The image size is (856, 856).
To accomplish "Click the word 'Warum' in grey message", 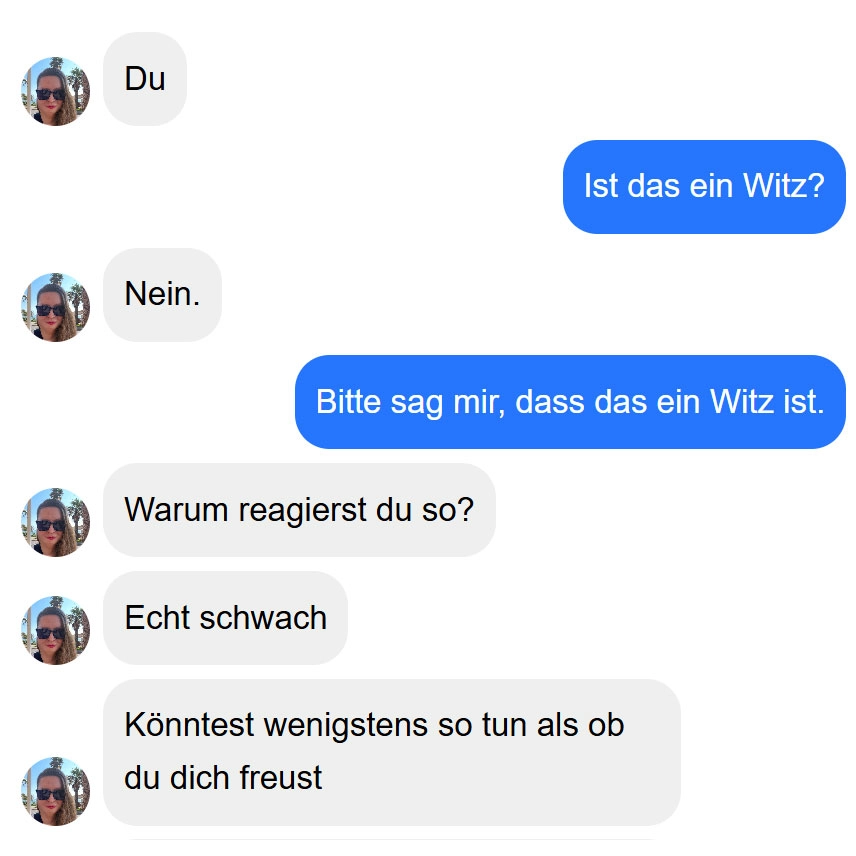I will coord(176,510).
